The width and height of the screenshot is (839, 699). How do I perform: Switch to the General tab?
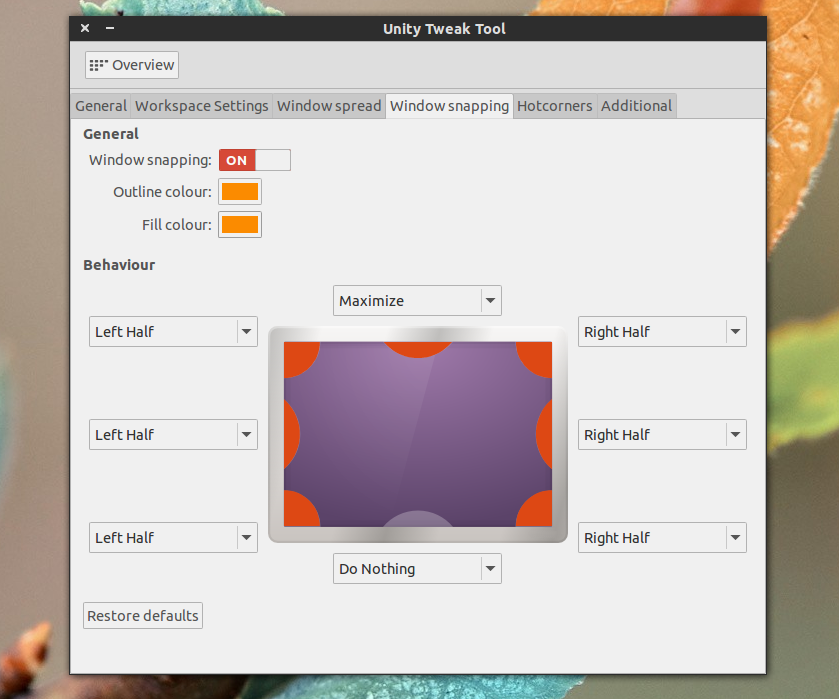(x=100, y=105)
